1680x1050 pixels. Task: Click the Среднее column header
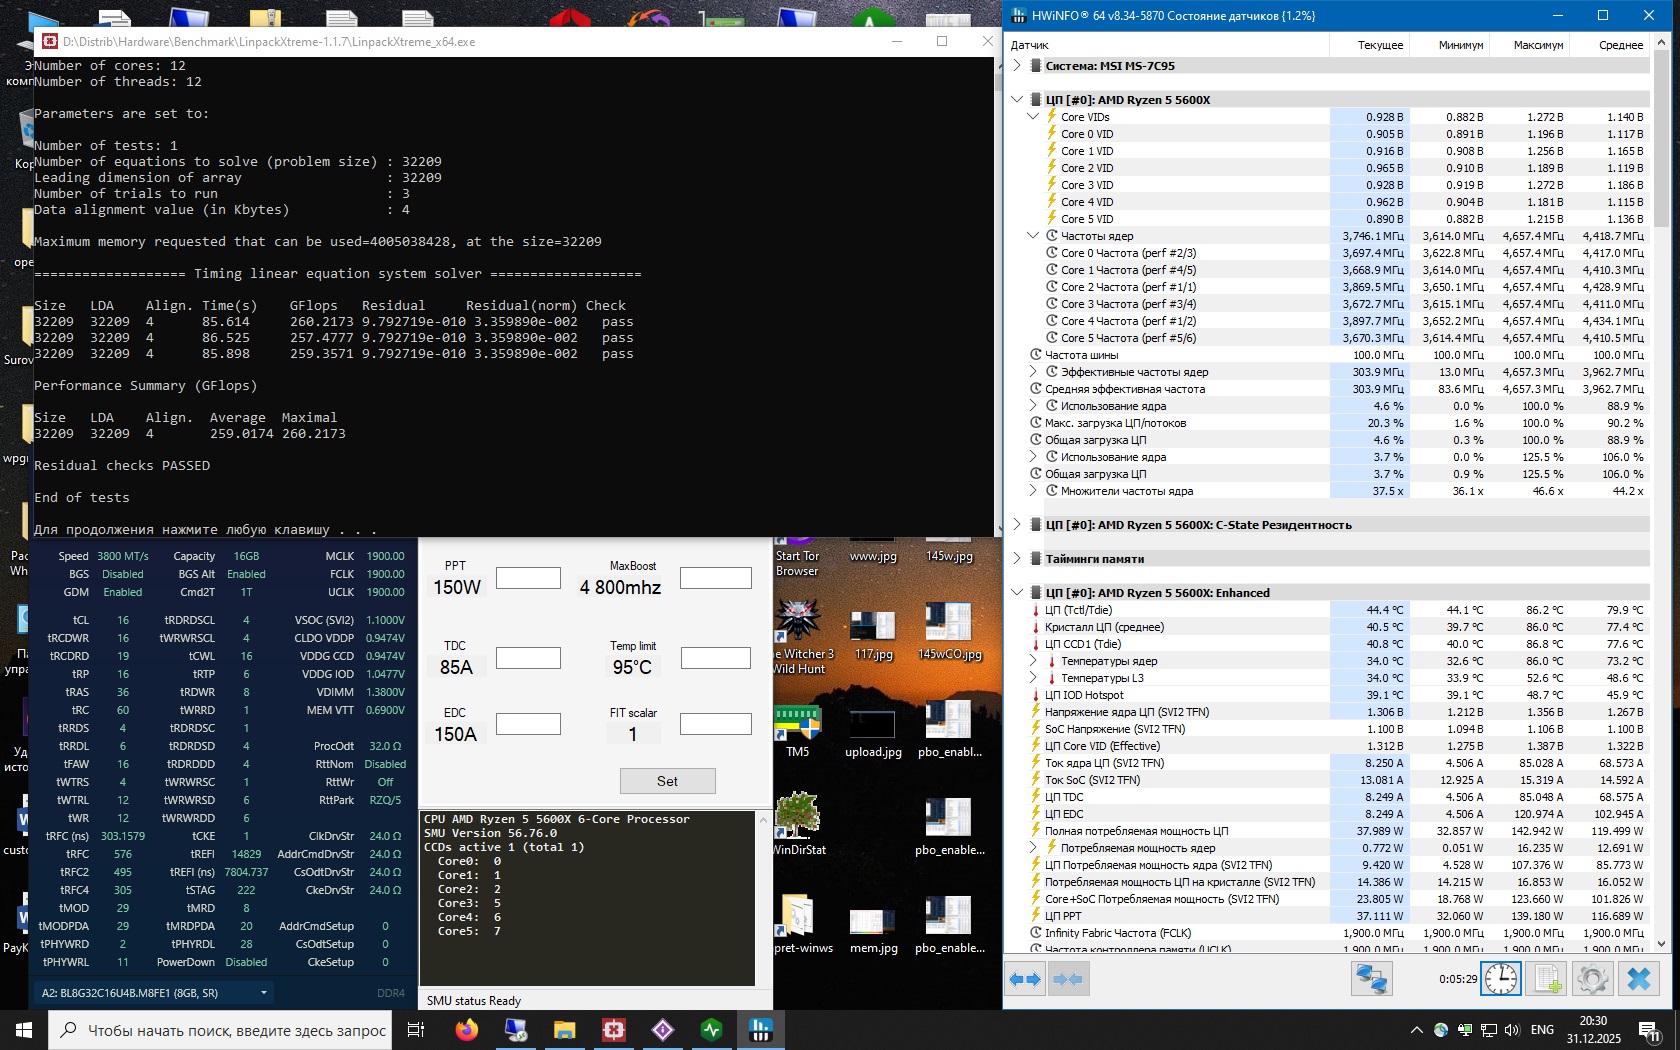(1609, 45)
